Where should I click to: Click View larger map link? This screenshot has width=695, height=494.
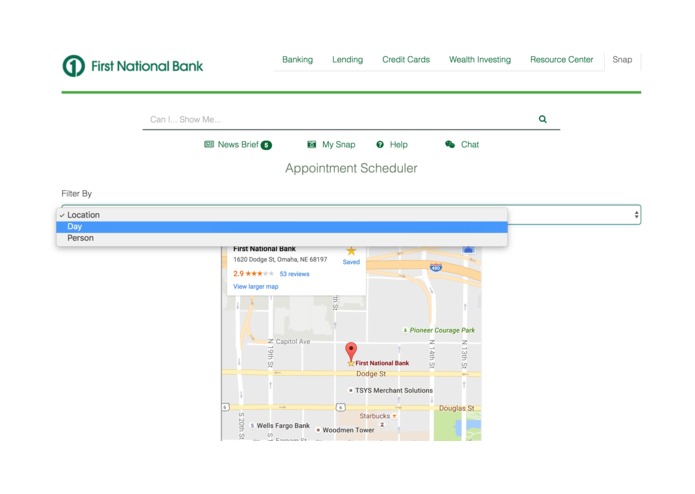tap(256, 287)
